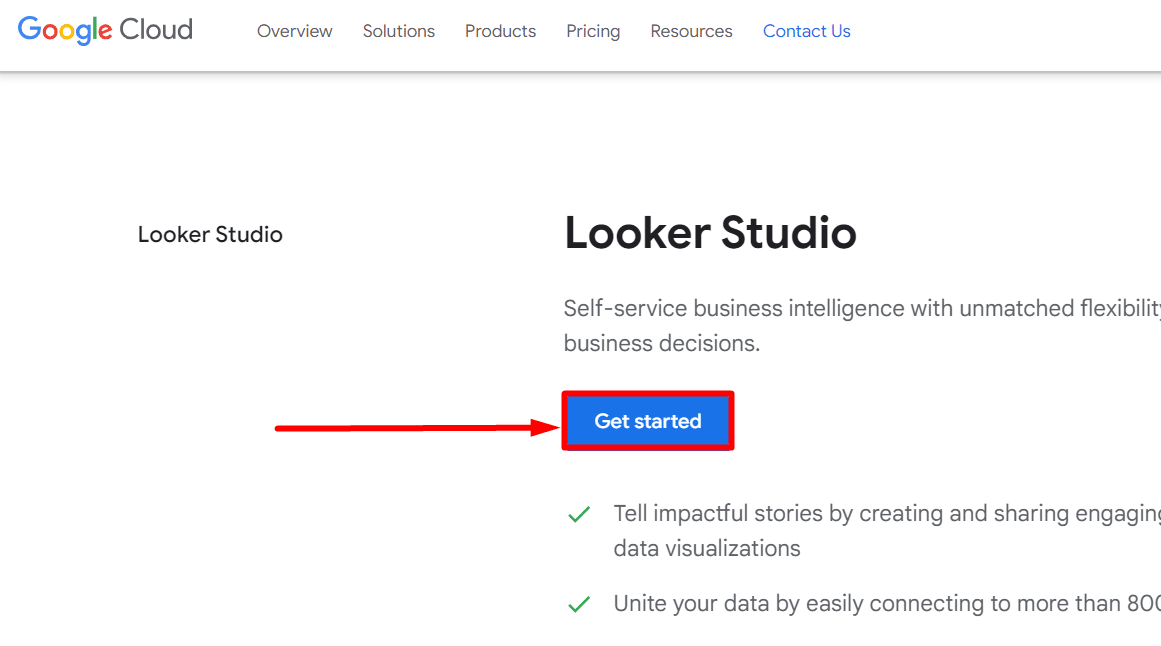The image size is (1161, 646).
Task: Click the Looker Studio page heading
Action: [710, 232]
